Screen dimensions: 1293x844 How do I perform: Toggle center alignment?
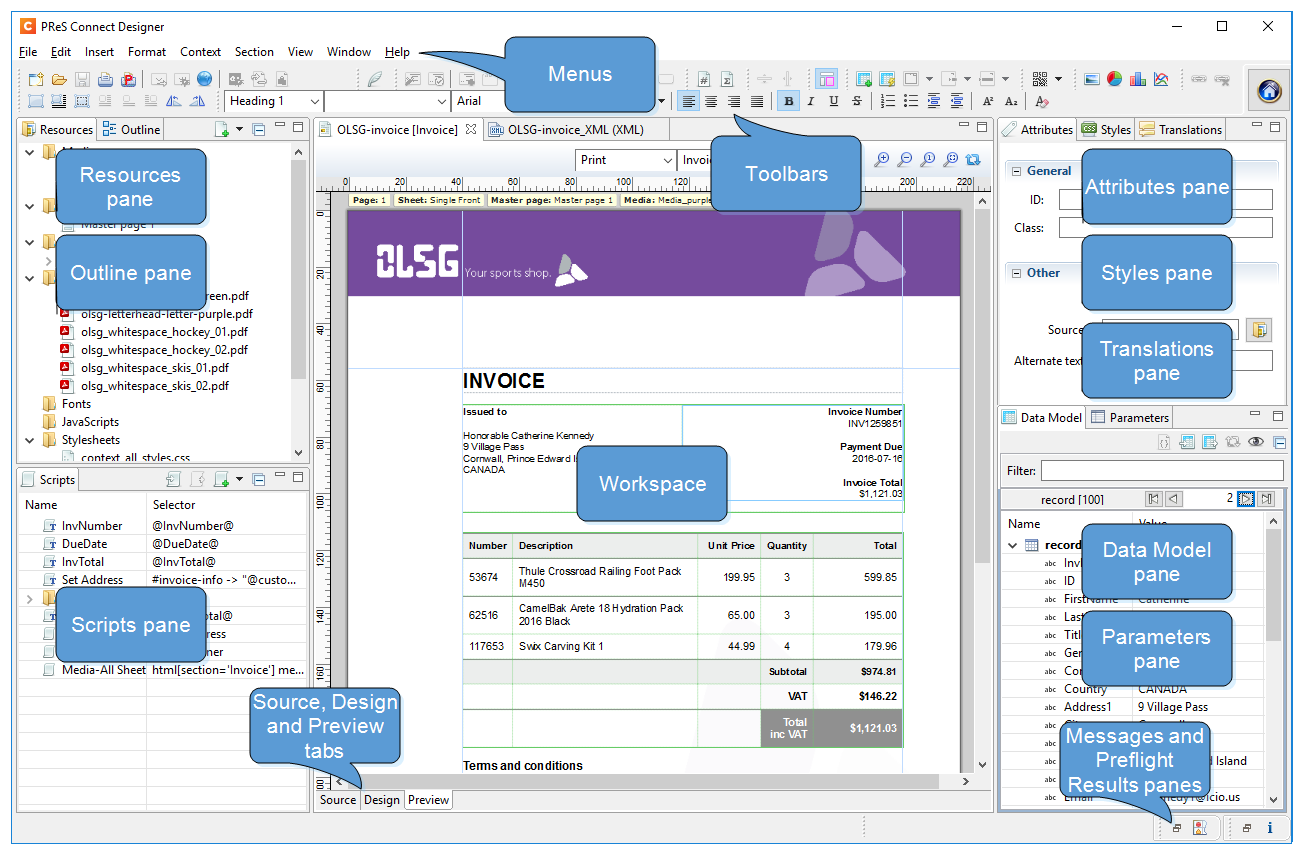coord(711,101)
